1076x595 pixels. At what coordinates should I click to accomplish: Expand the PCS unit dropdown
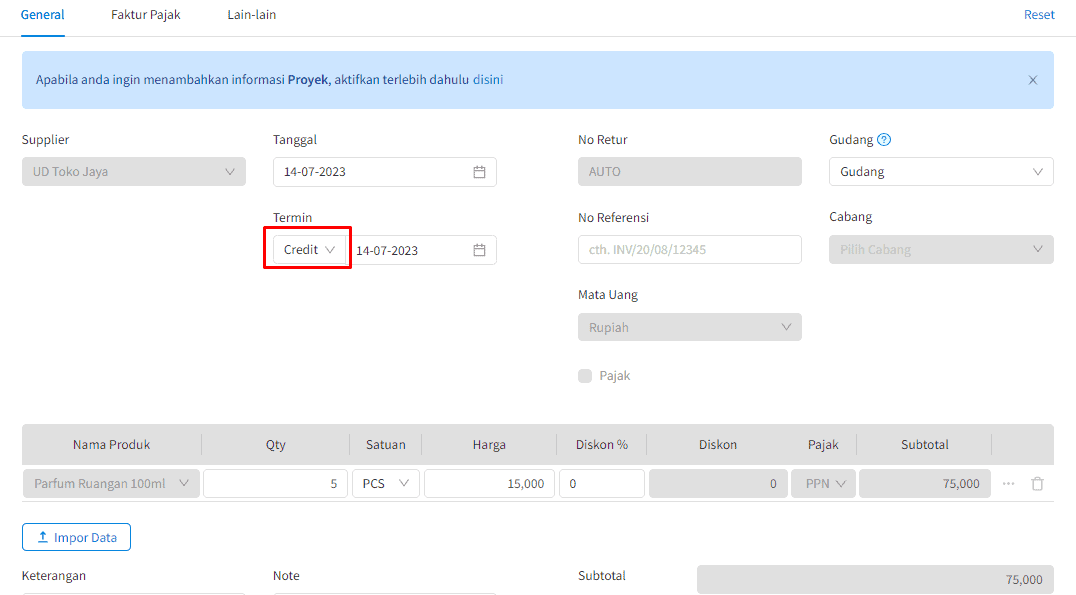tap(385, 484)
